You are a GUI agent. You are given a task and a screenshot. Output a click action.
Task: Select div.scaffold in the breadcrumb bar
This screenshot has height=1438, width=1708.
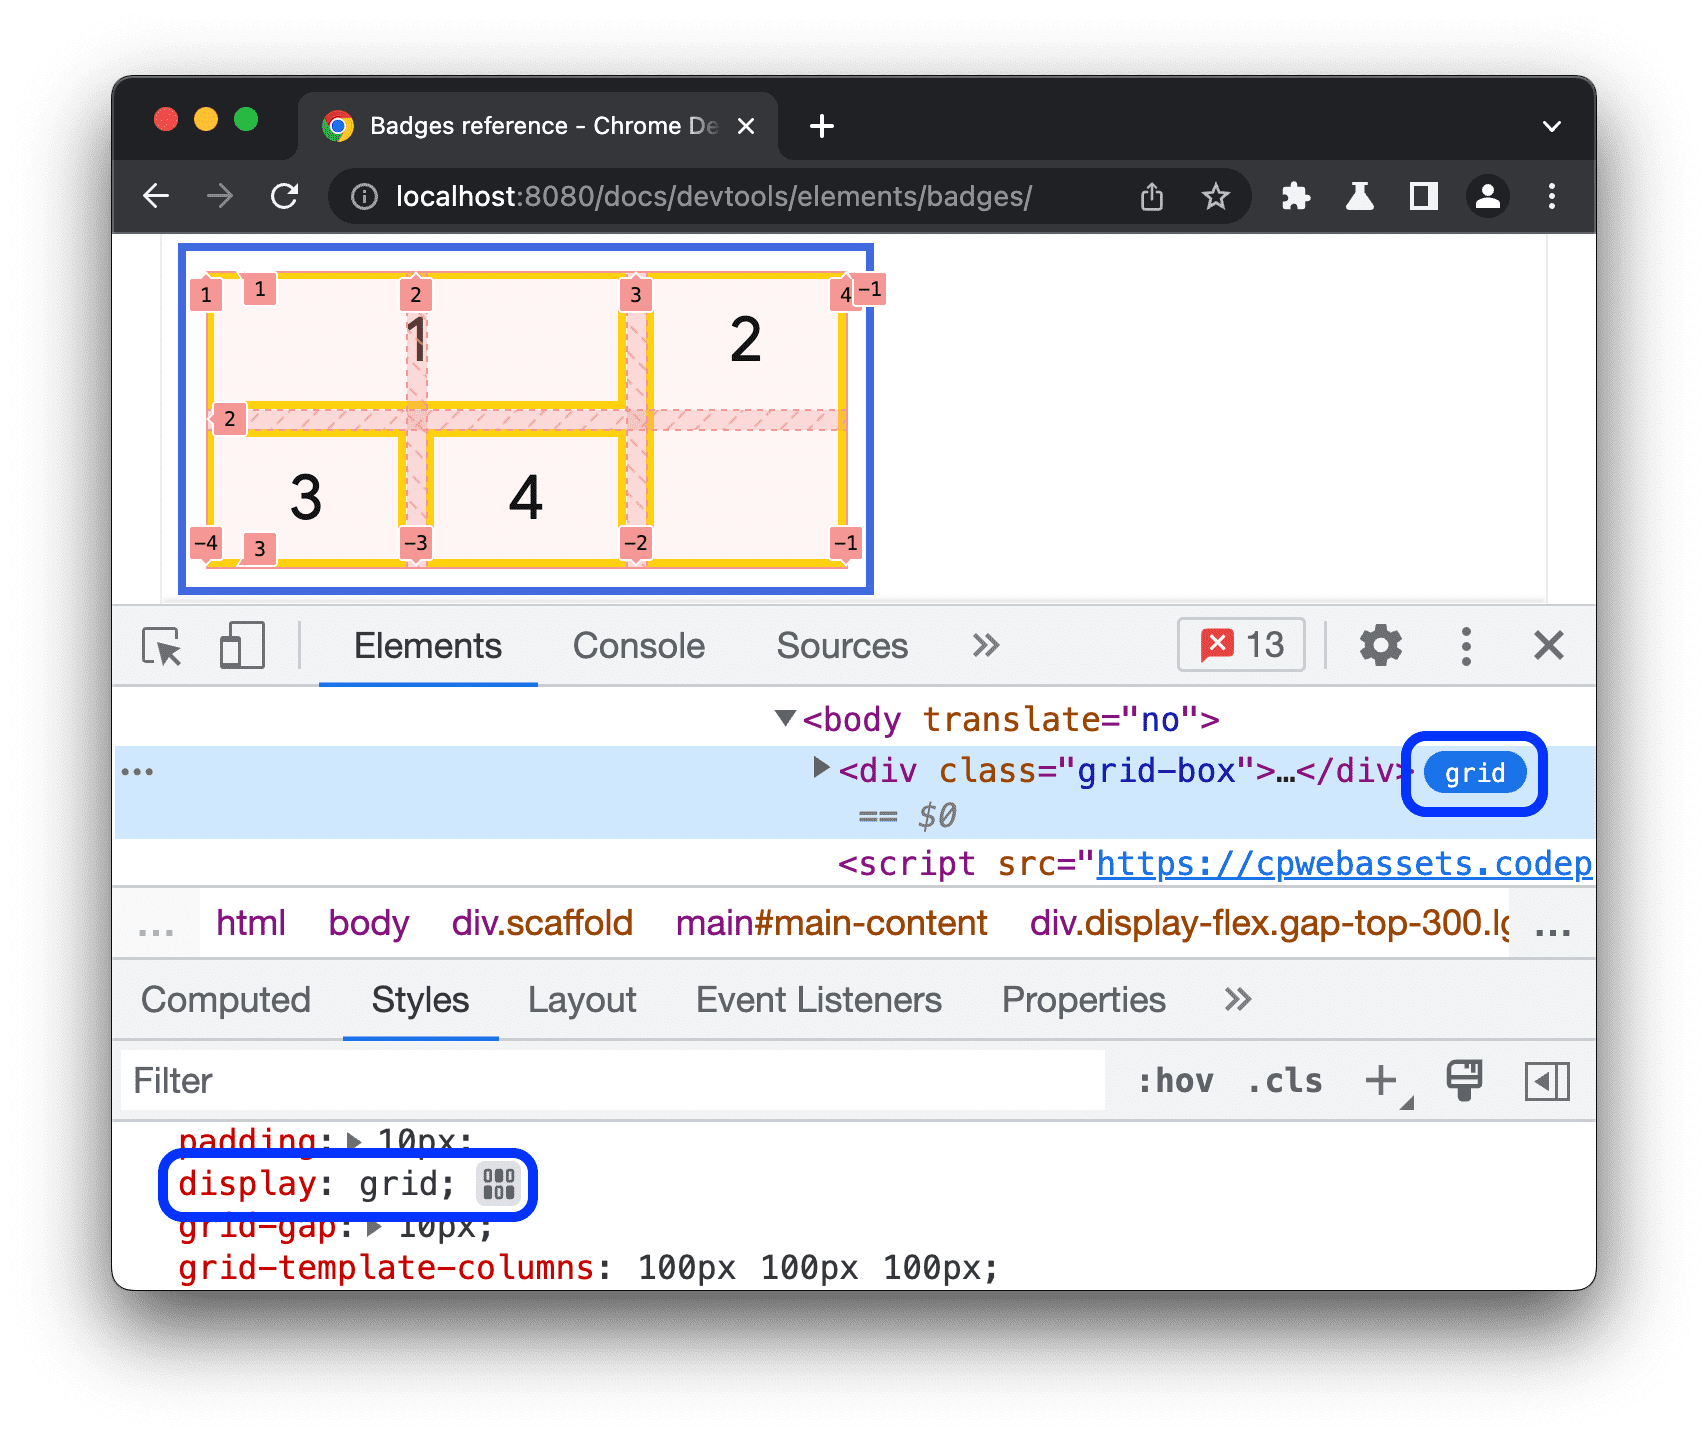tap(543, 922)
